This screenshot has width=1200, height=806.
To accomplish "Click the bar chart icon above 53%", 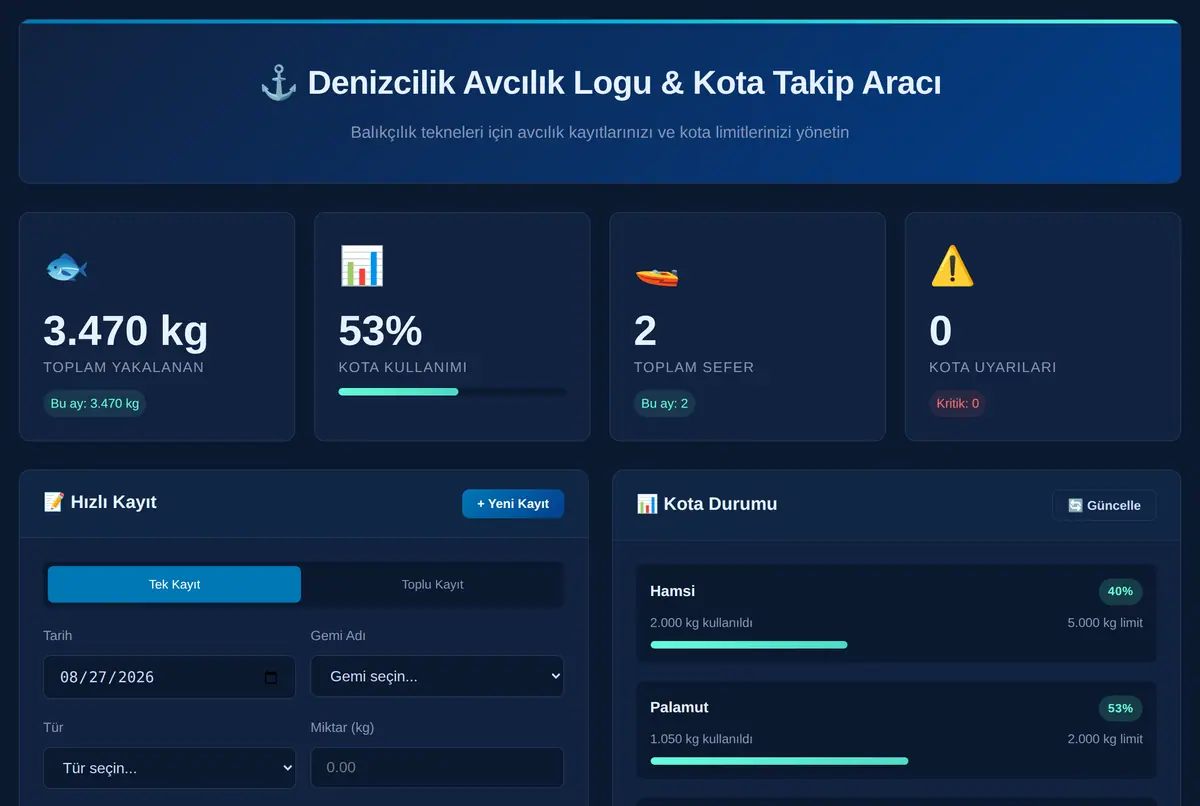I will point(361,267).
